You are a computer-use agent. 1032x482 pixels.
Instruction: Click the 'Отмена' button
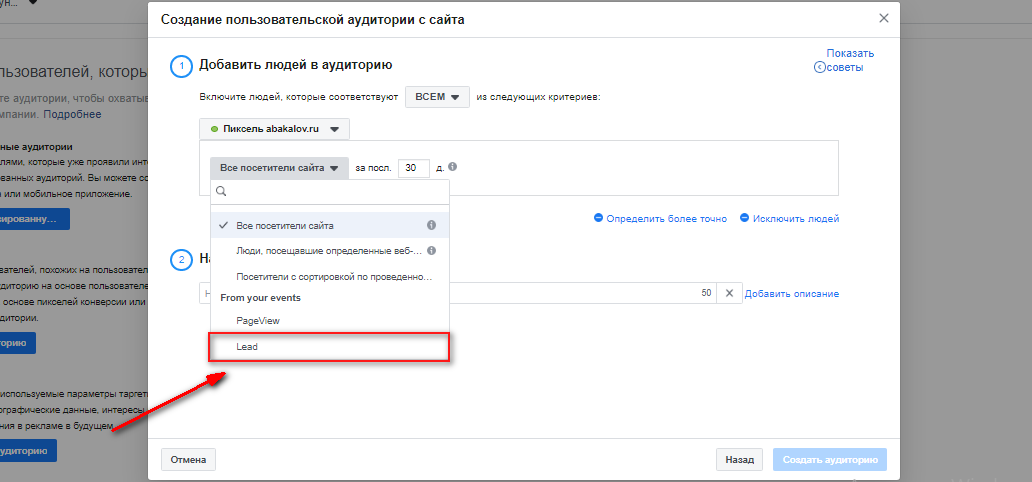click(188, 460)
